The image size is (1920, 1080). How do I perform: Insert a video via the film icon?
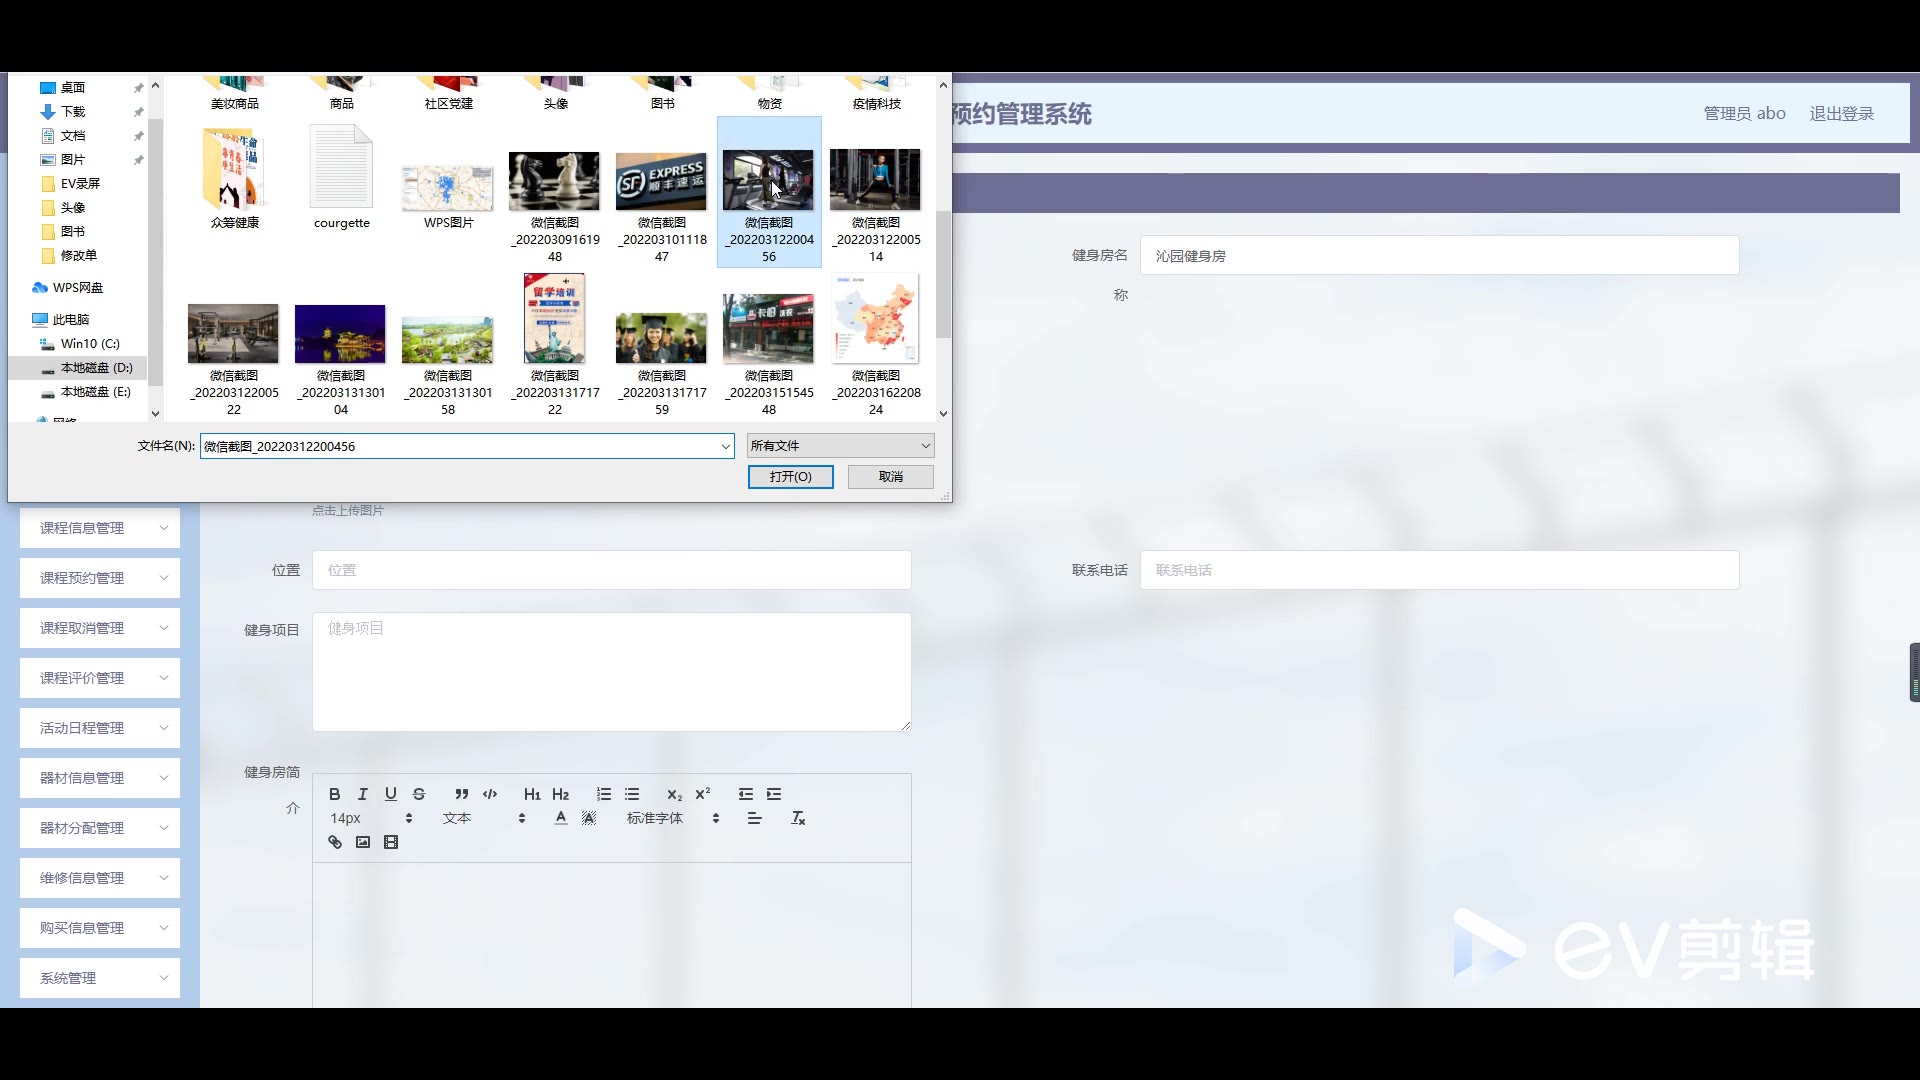(391, 842)
